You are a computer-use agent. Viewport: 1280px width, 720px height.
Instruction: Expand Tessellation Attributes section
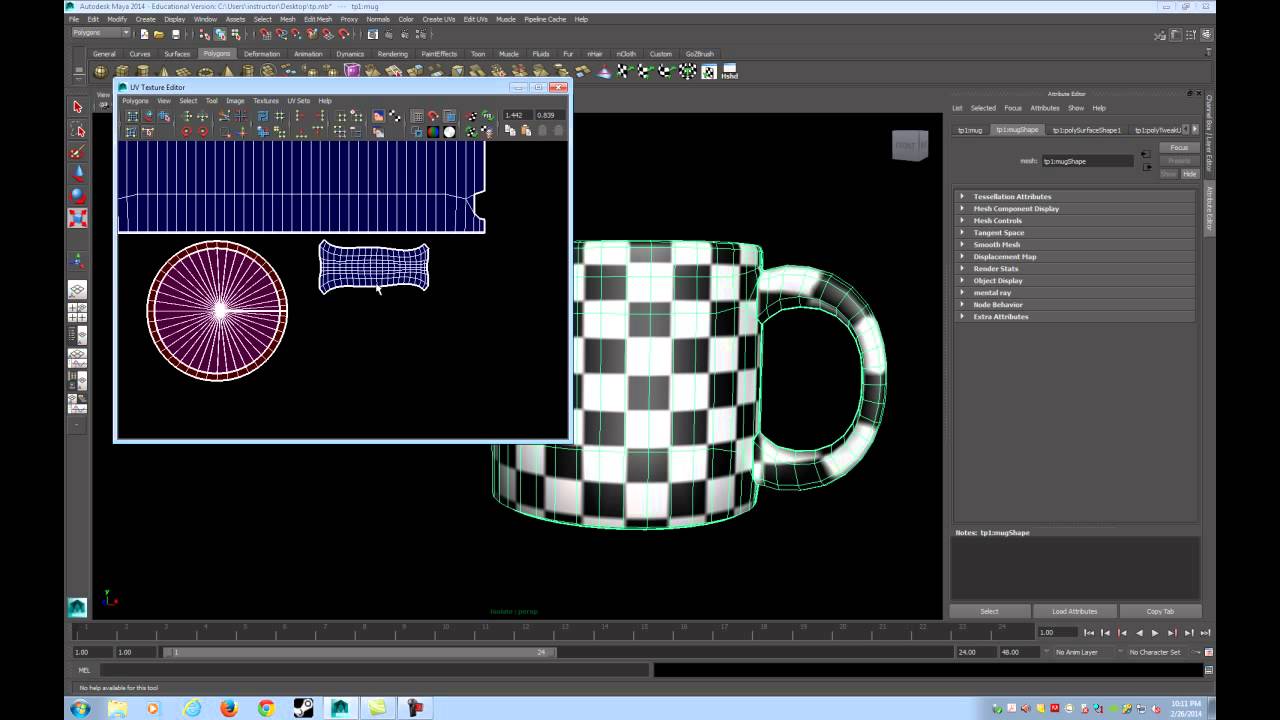(x=1075, y=196)
